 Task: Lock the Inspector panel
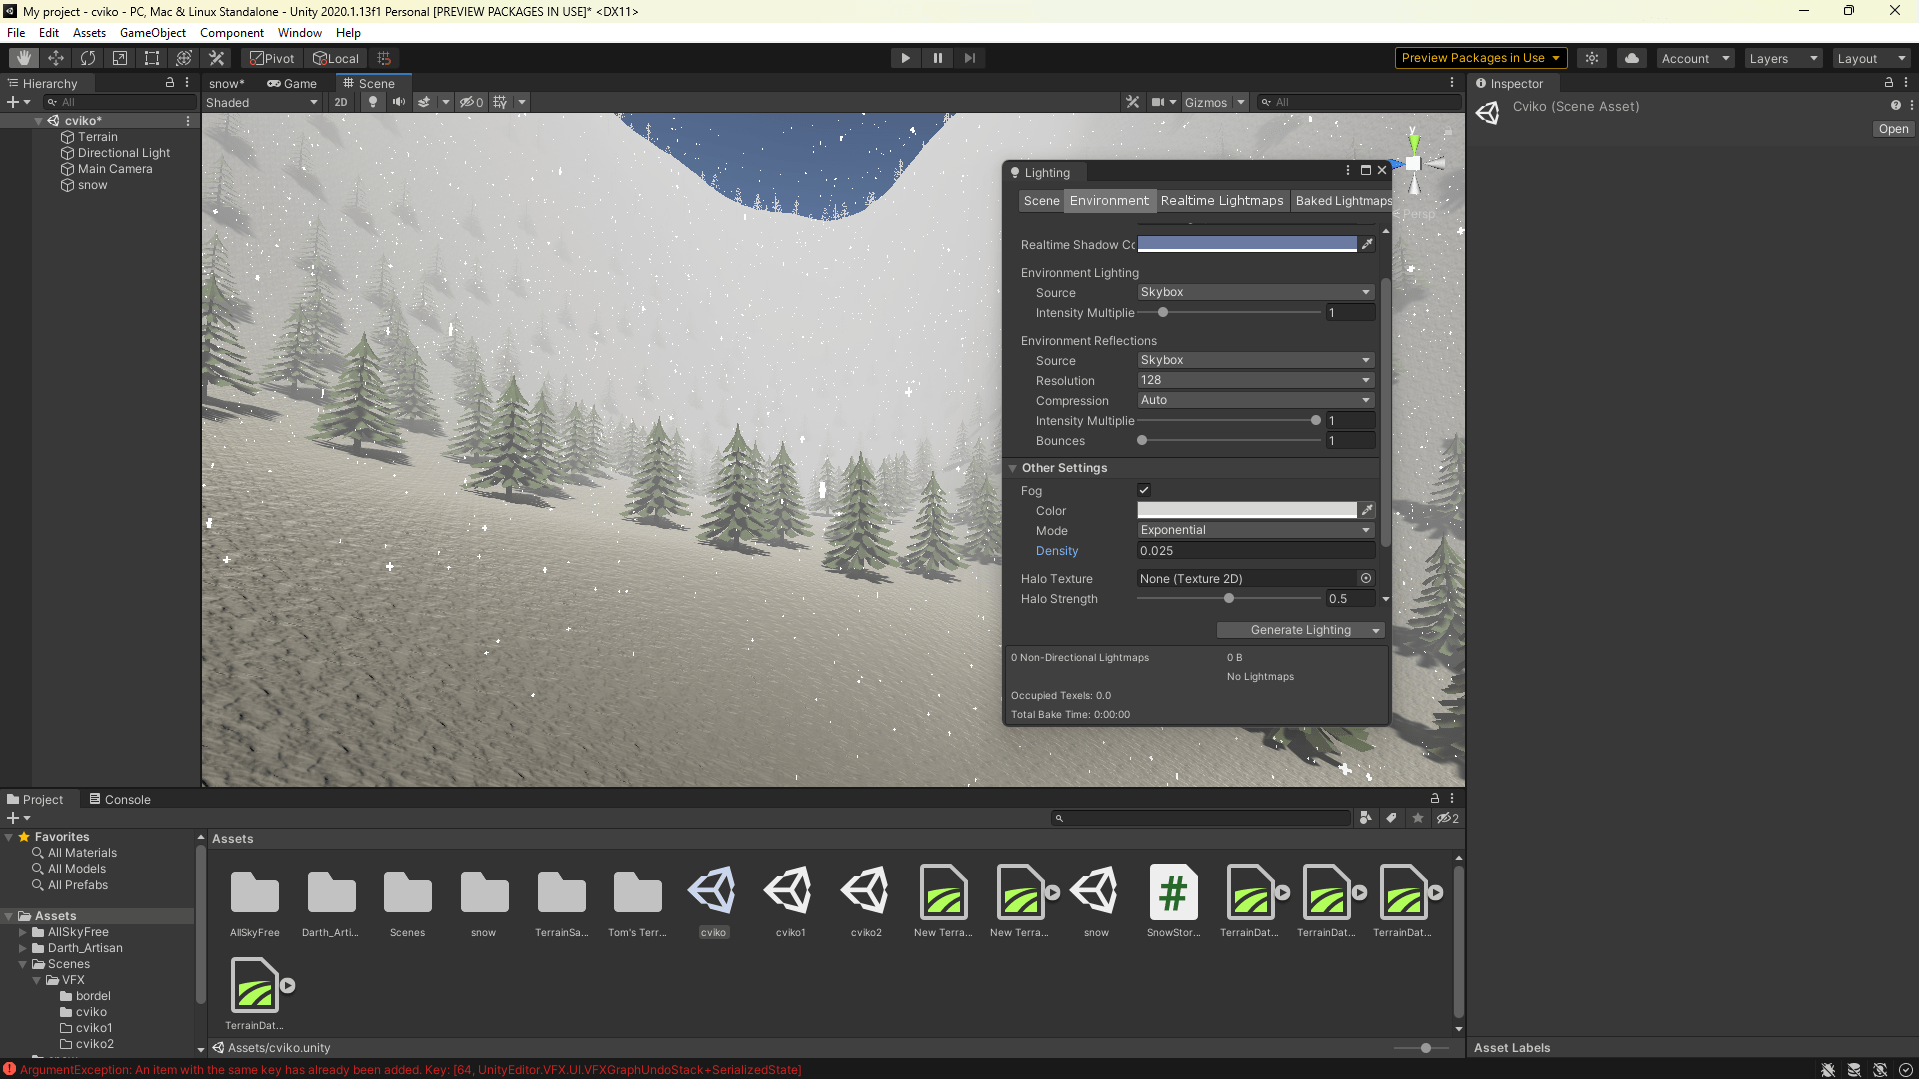1888,83
